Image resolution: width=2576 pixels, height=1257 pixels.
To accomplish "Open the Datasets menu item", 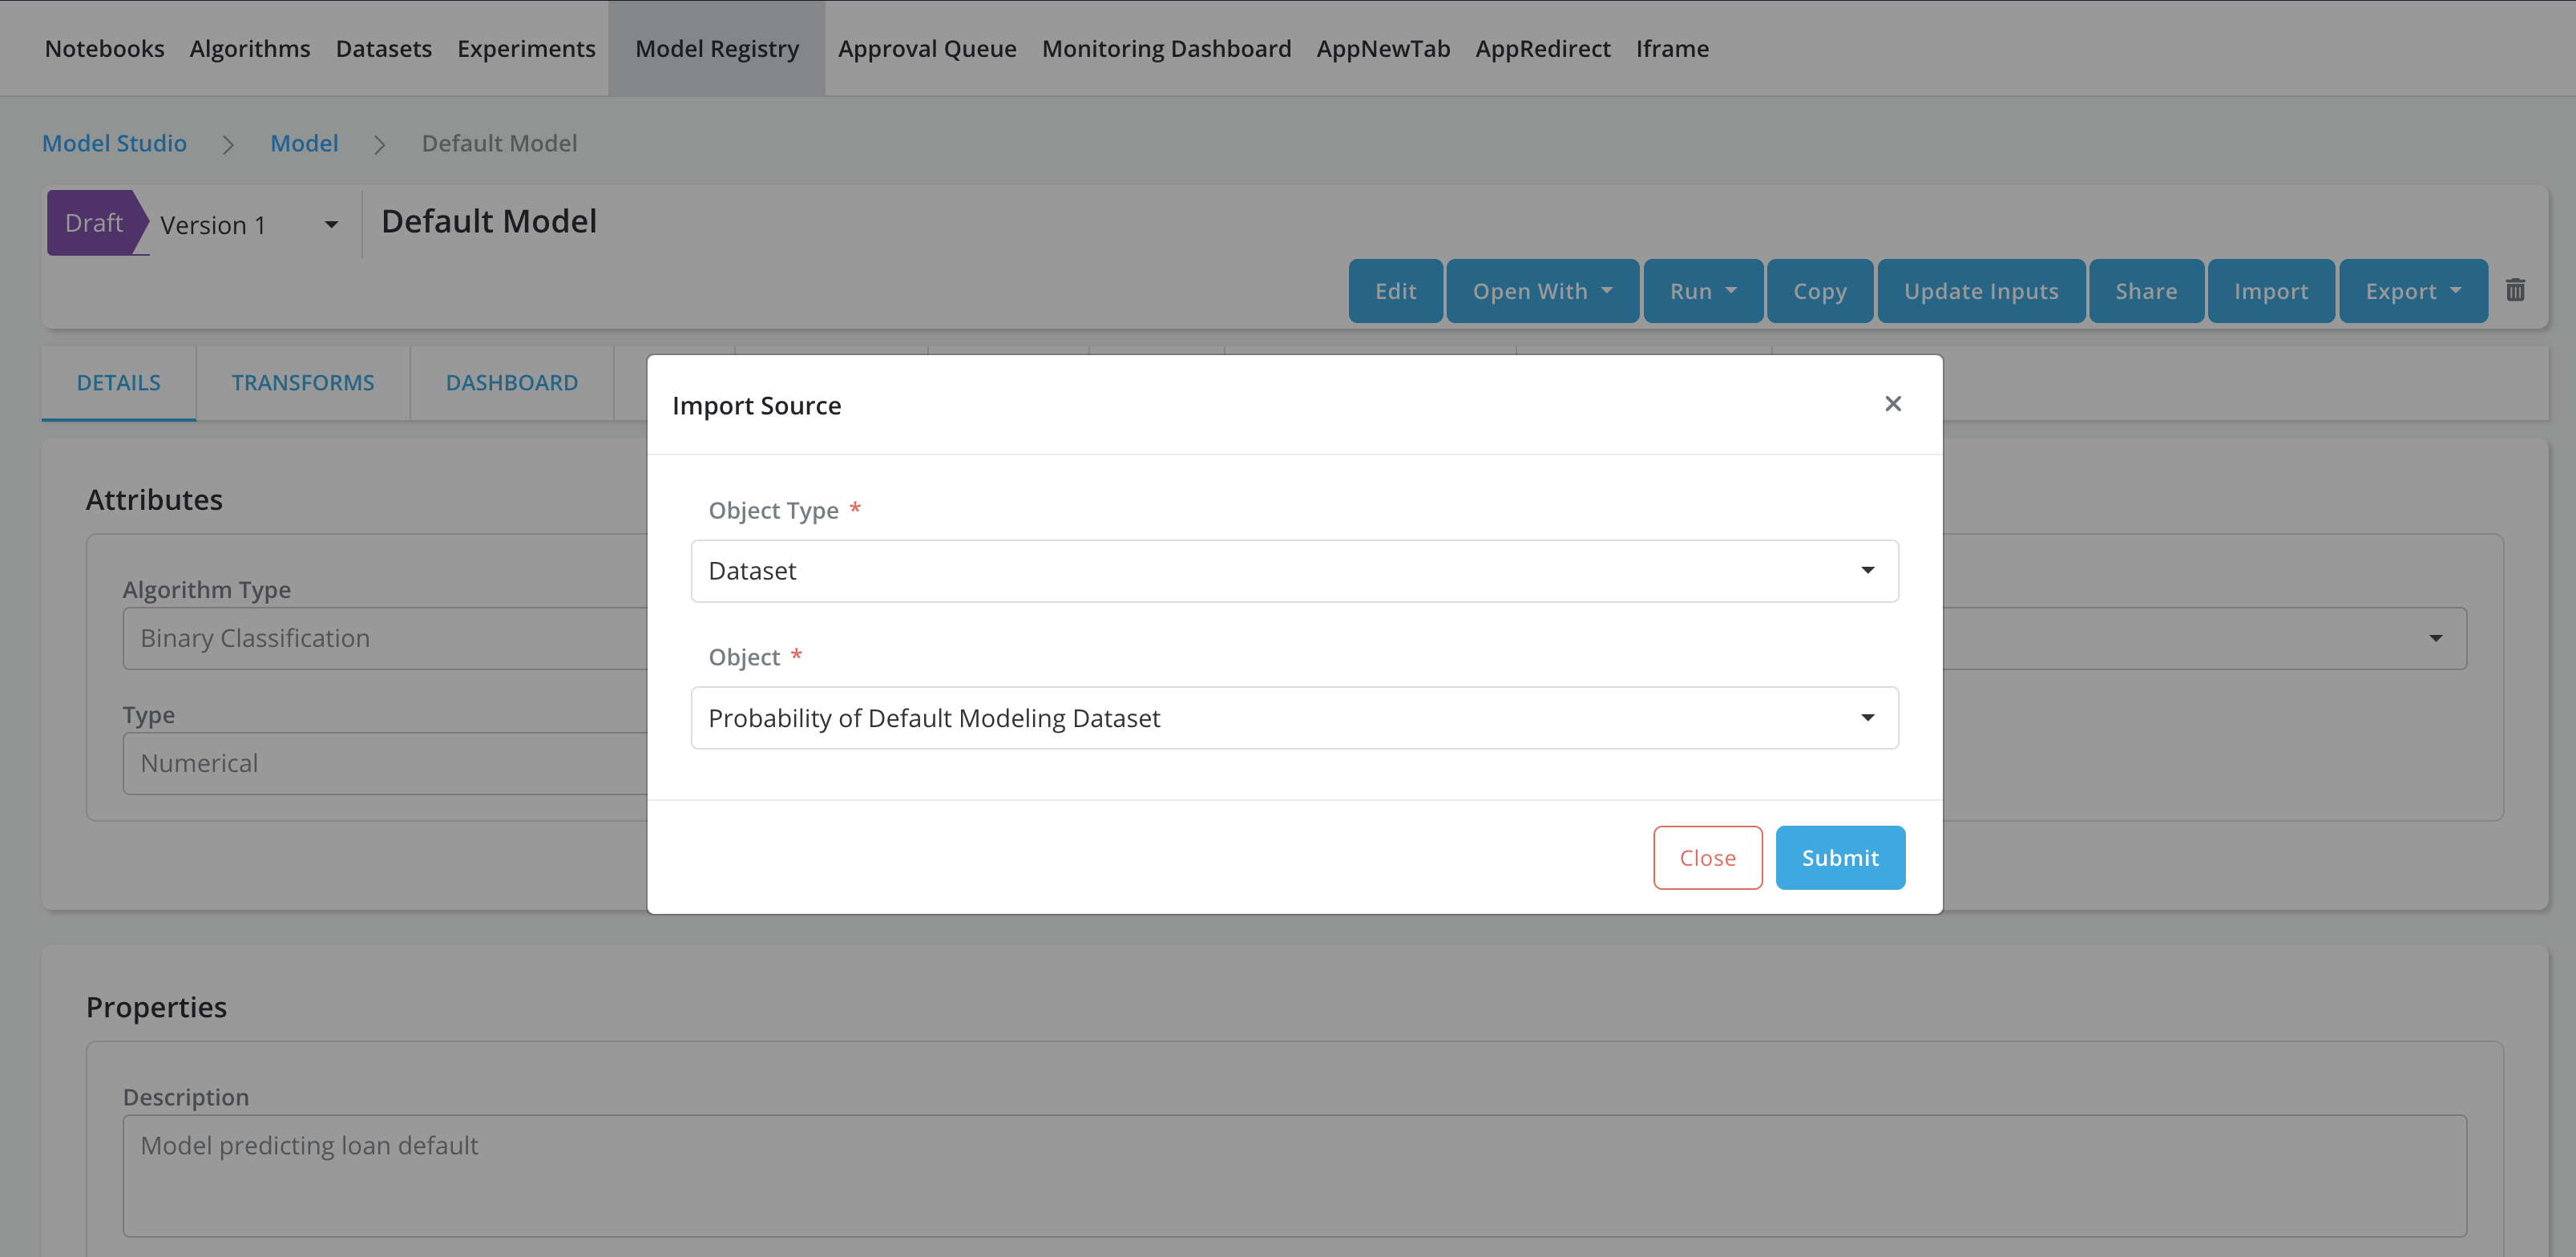I will (383, 48).
